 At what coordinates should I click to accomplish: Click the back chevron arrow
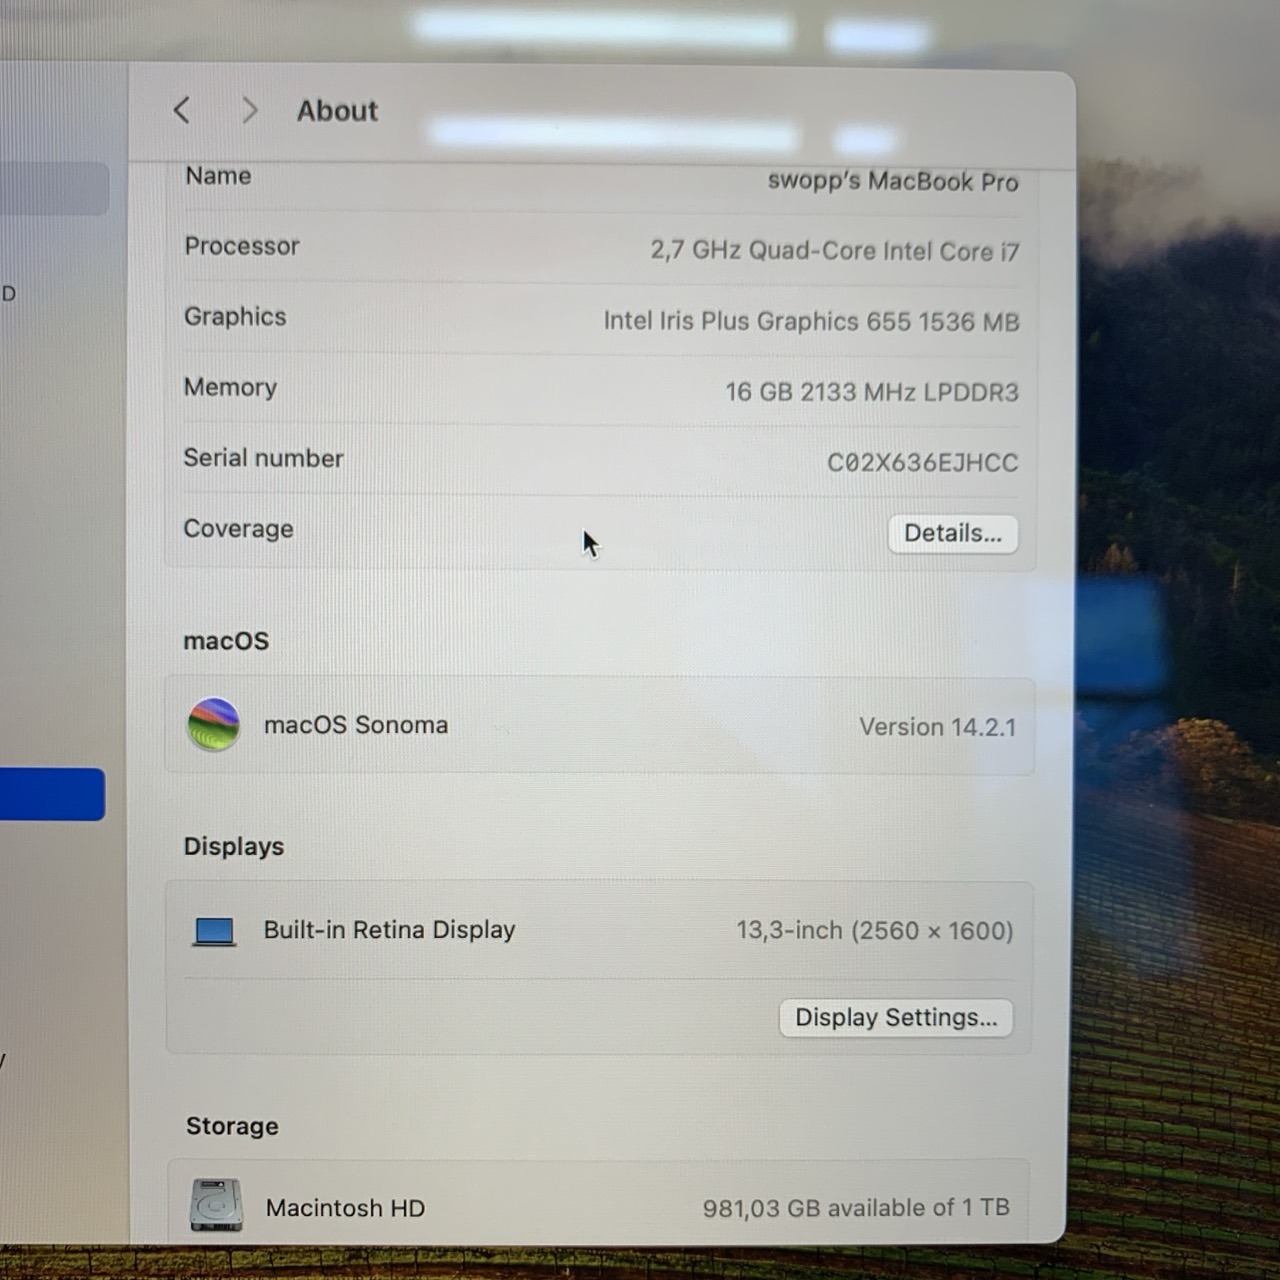coord(181,110)
